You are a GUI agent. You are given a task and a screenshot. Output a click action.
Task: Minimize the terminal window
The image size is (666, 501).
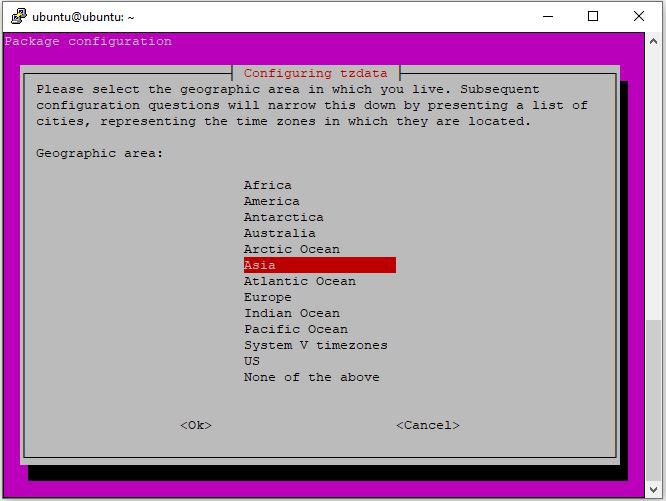click(x=548, y=16)
